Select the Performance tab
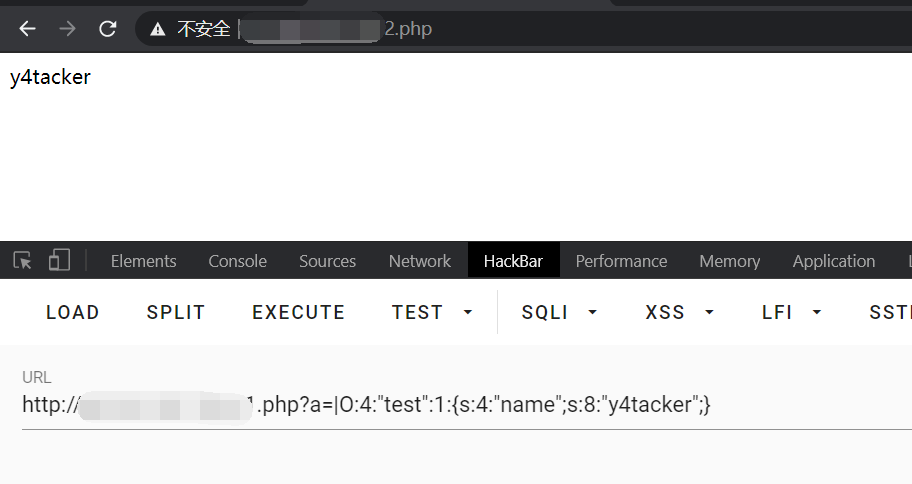This screenshot has height=484, width=912. (621, 261)
